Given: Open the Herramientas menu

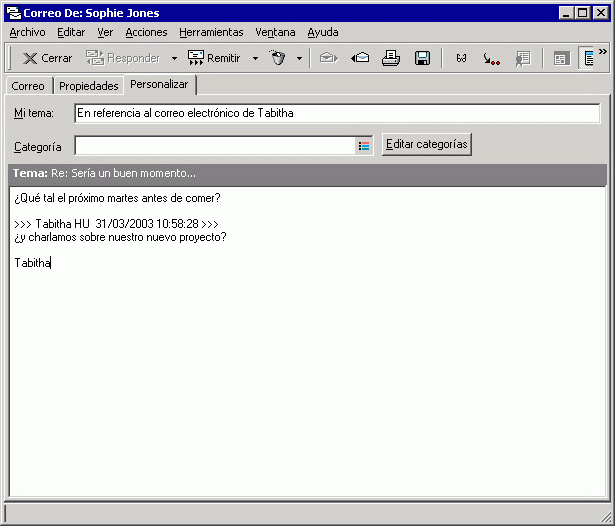Looking at the screenshot, I should click(211, 32).
